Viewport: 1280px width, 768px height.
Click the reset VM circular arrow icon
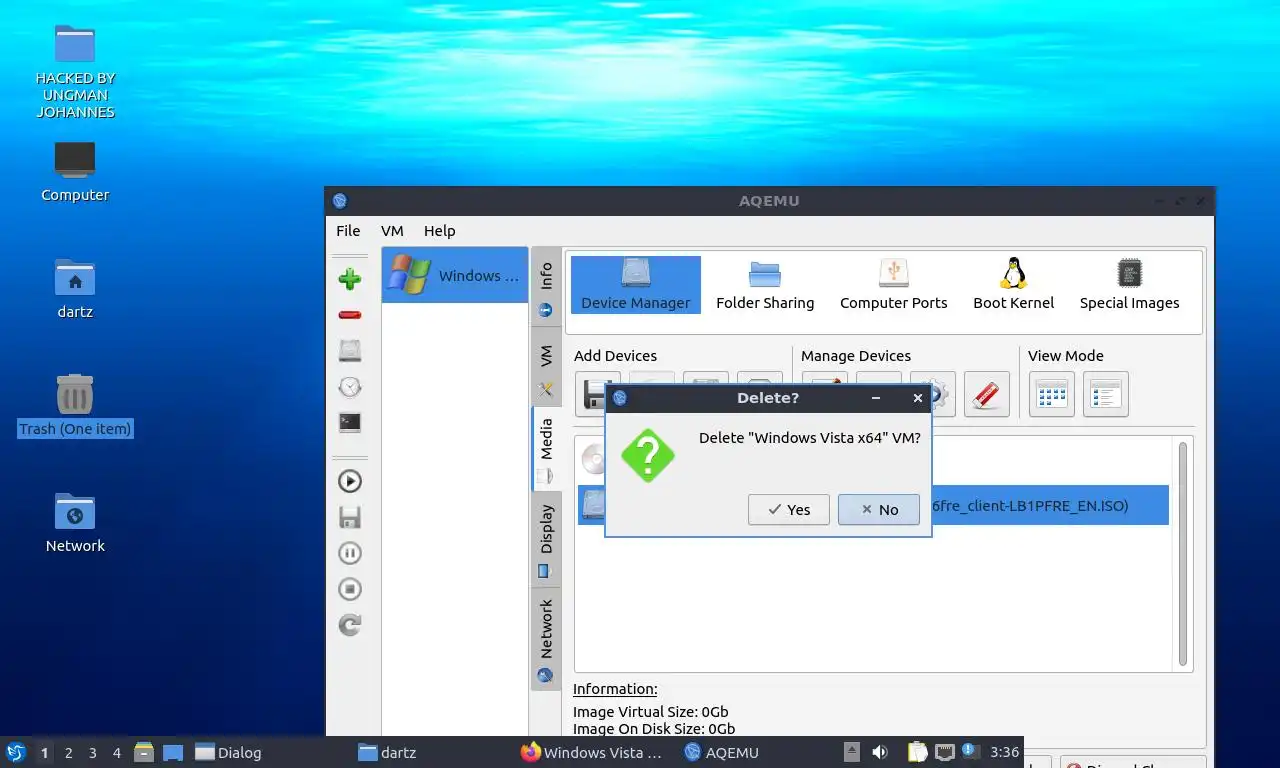coord(350,625)
